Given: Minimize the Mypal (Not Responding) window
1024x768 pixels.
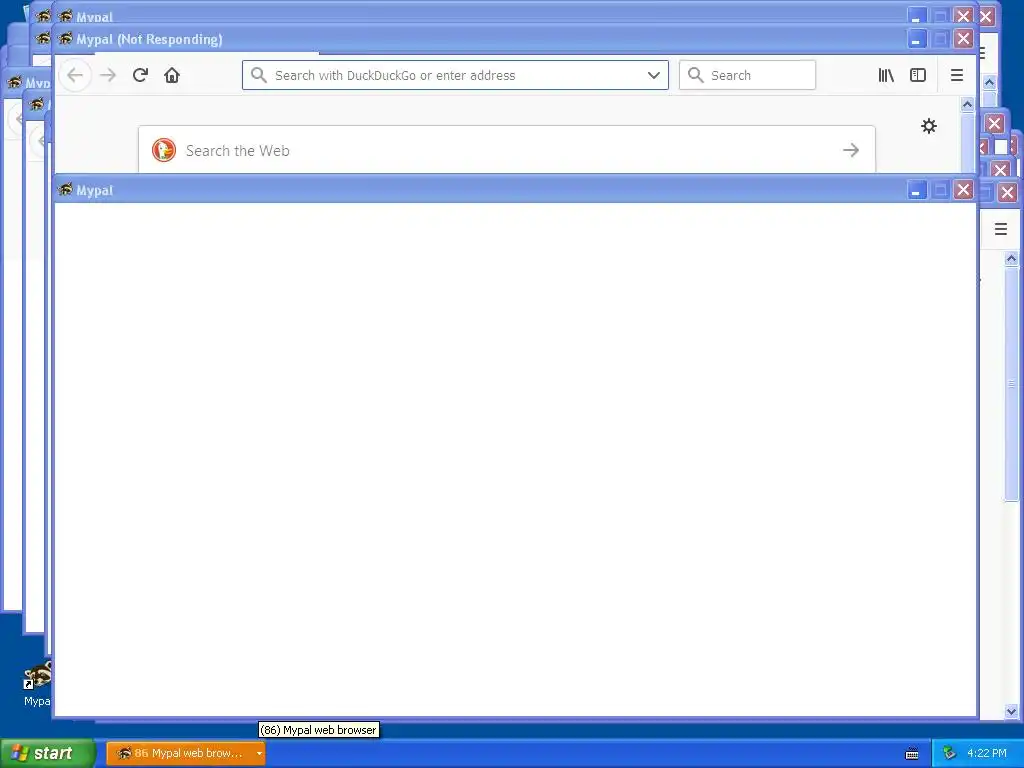Looking at the screenshot, I should click(x=916, y=39).
